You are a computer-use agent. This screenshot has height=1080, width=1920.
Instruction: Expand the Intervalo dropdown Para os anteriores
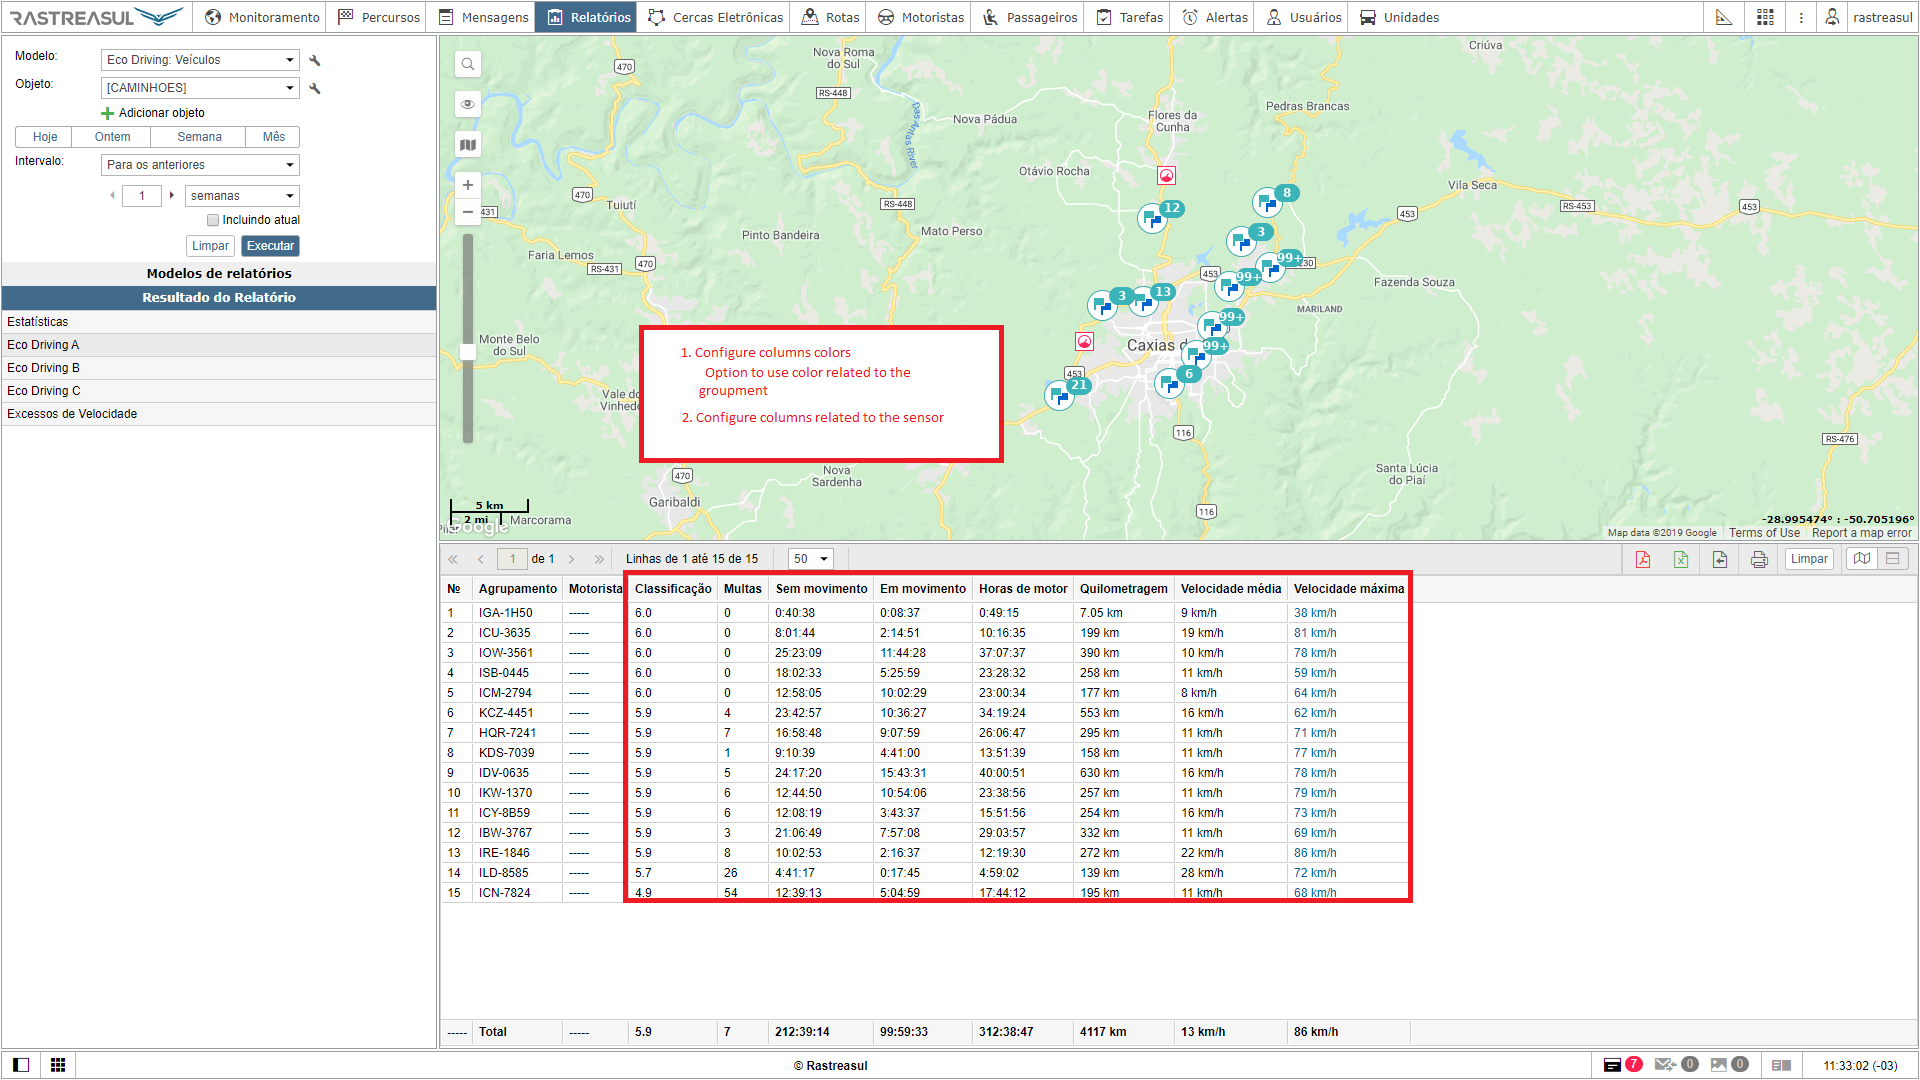(200, 165)
